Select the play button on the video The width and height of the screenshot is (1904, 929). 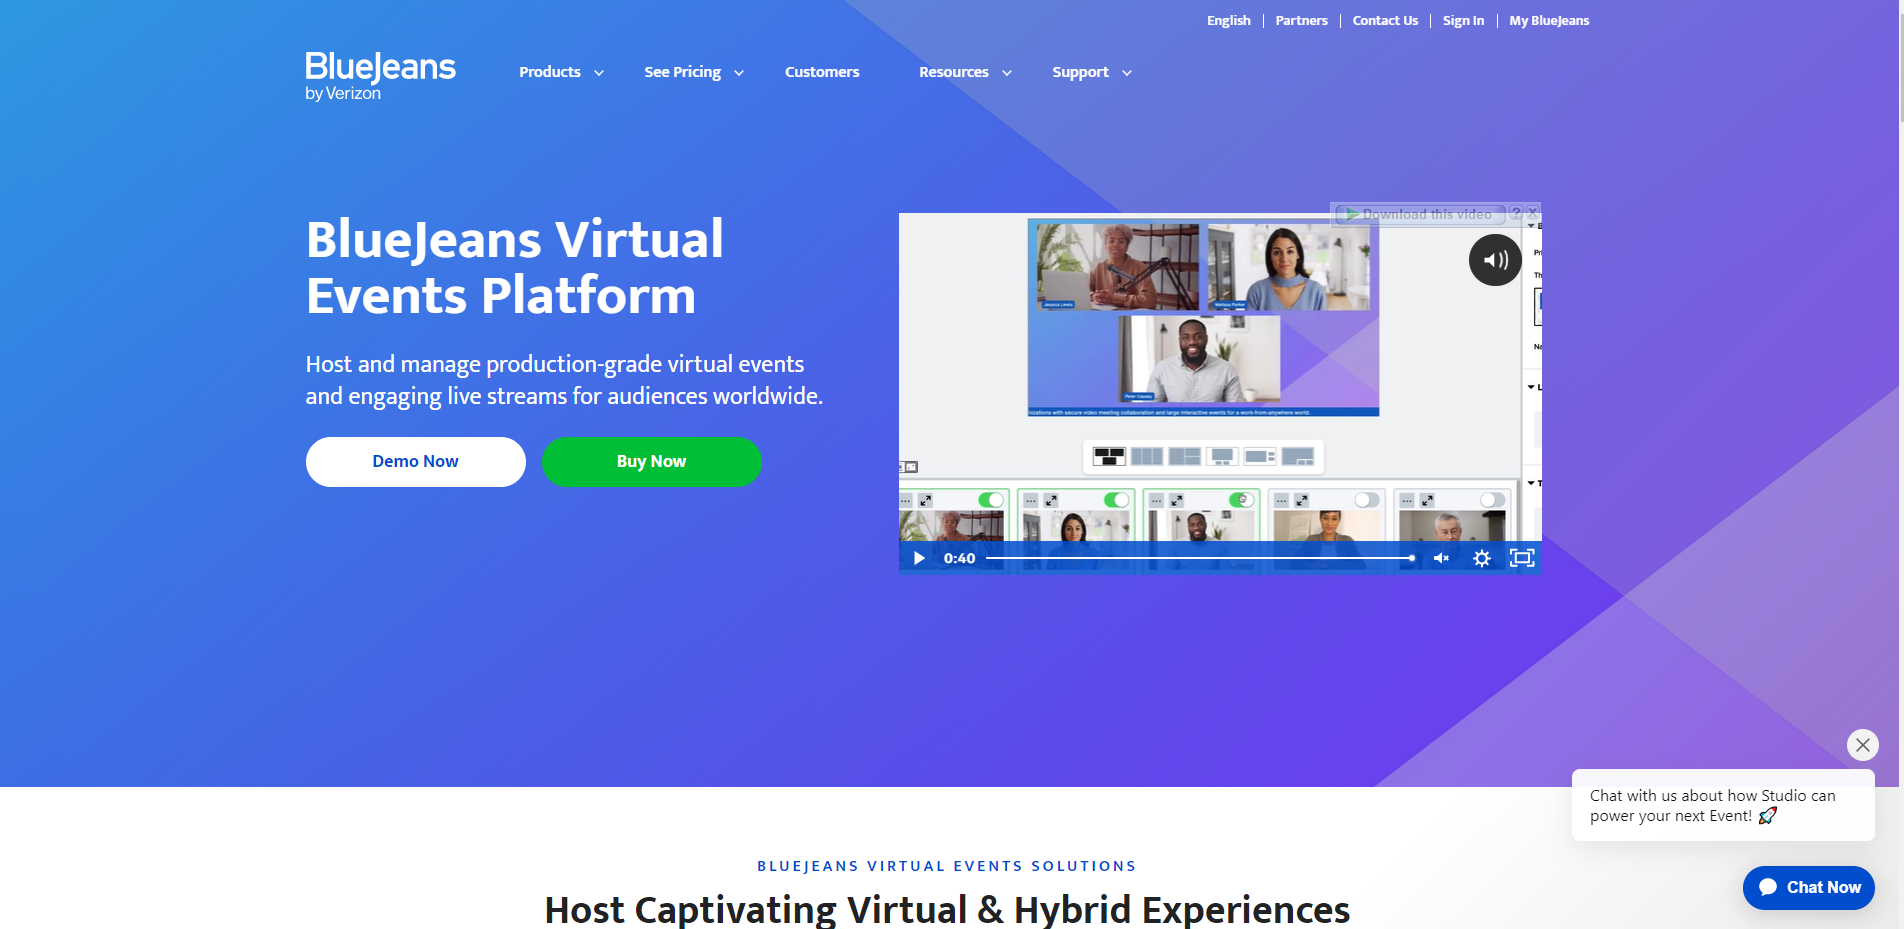[x=918, y=558]
